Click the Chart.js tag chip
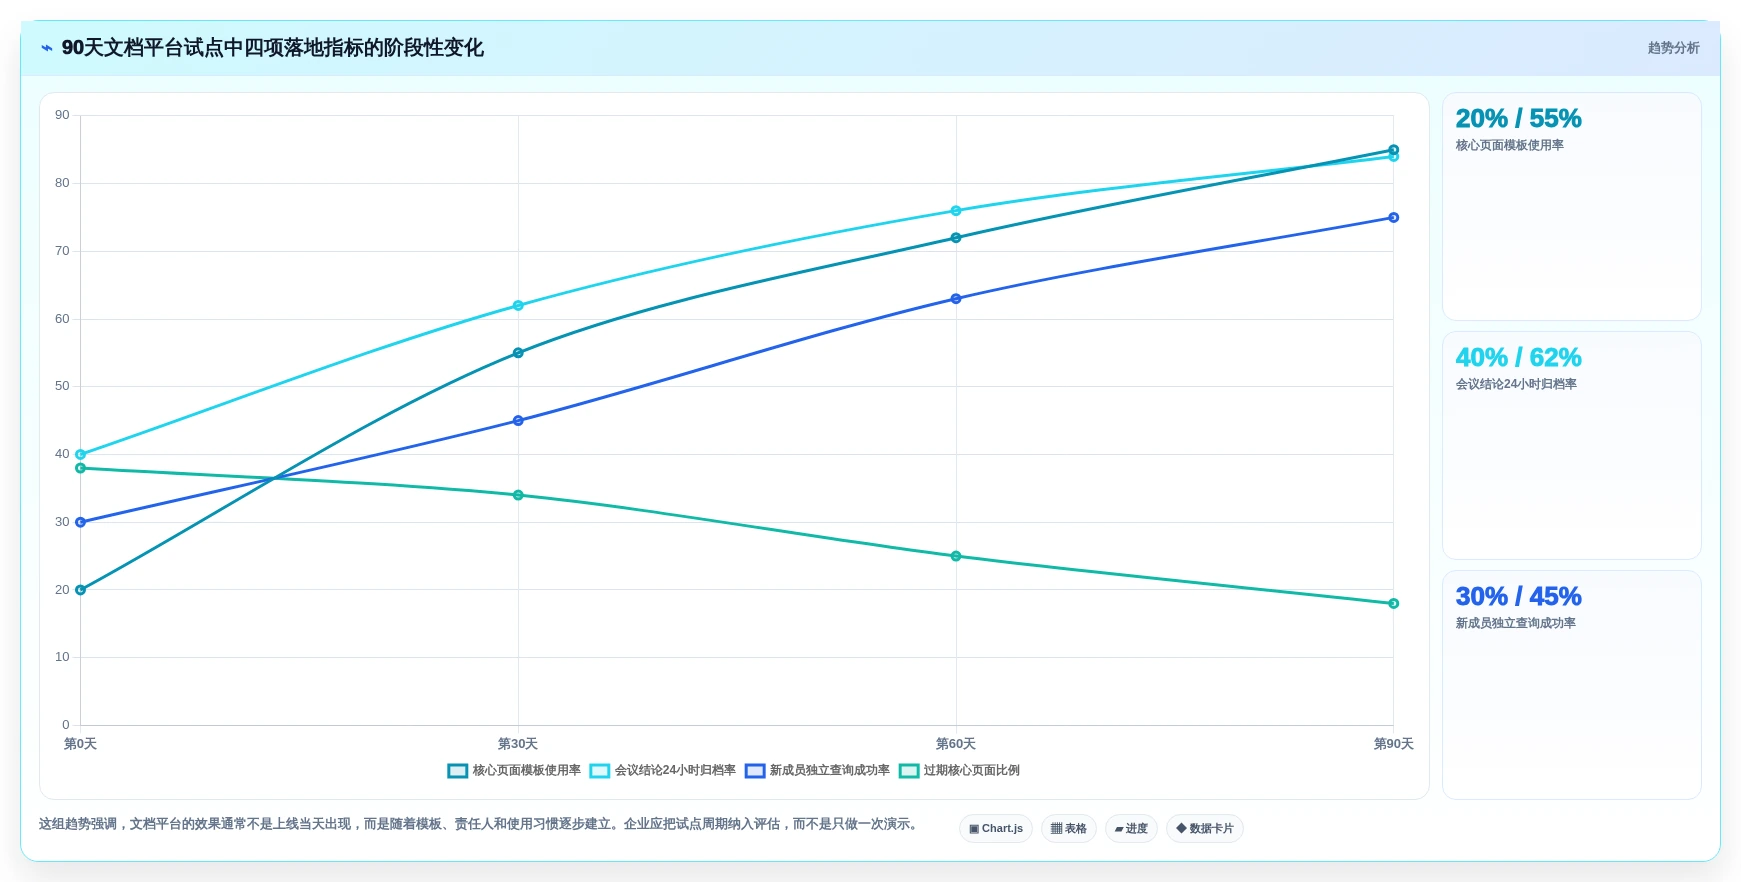1741x882 pixels. point(996,829)
